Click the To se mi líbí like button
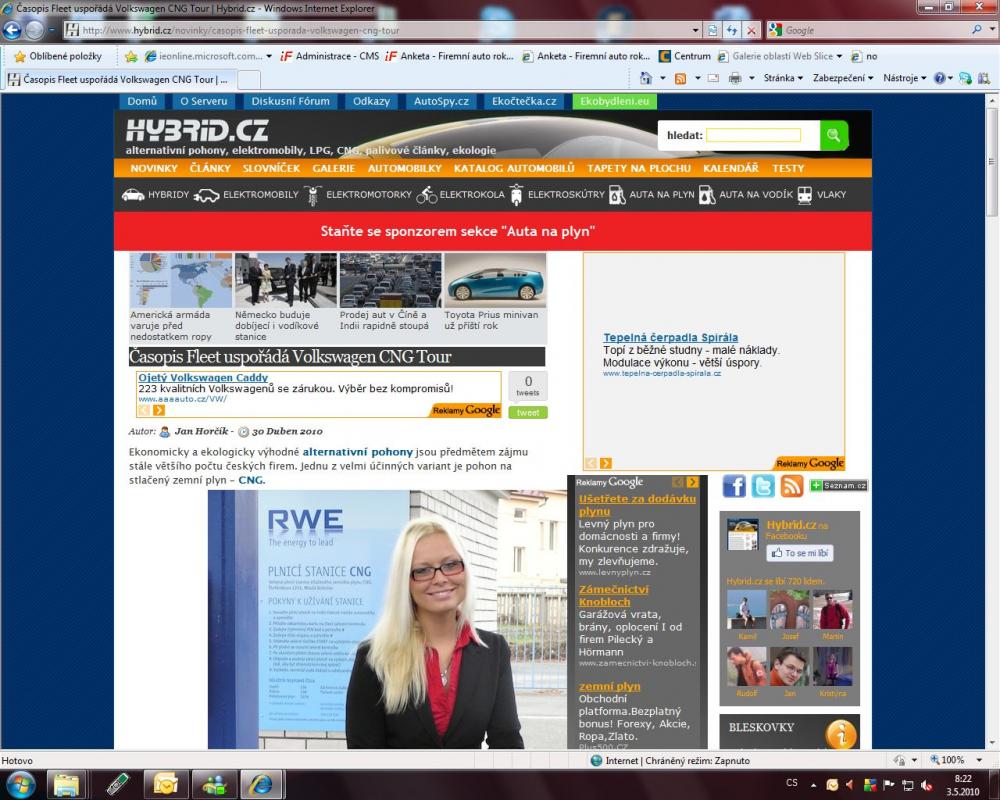Image resolution: width=1000 pixels, height=800 pixels. [800, 553]
